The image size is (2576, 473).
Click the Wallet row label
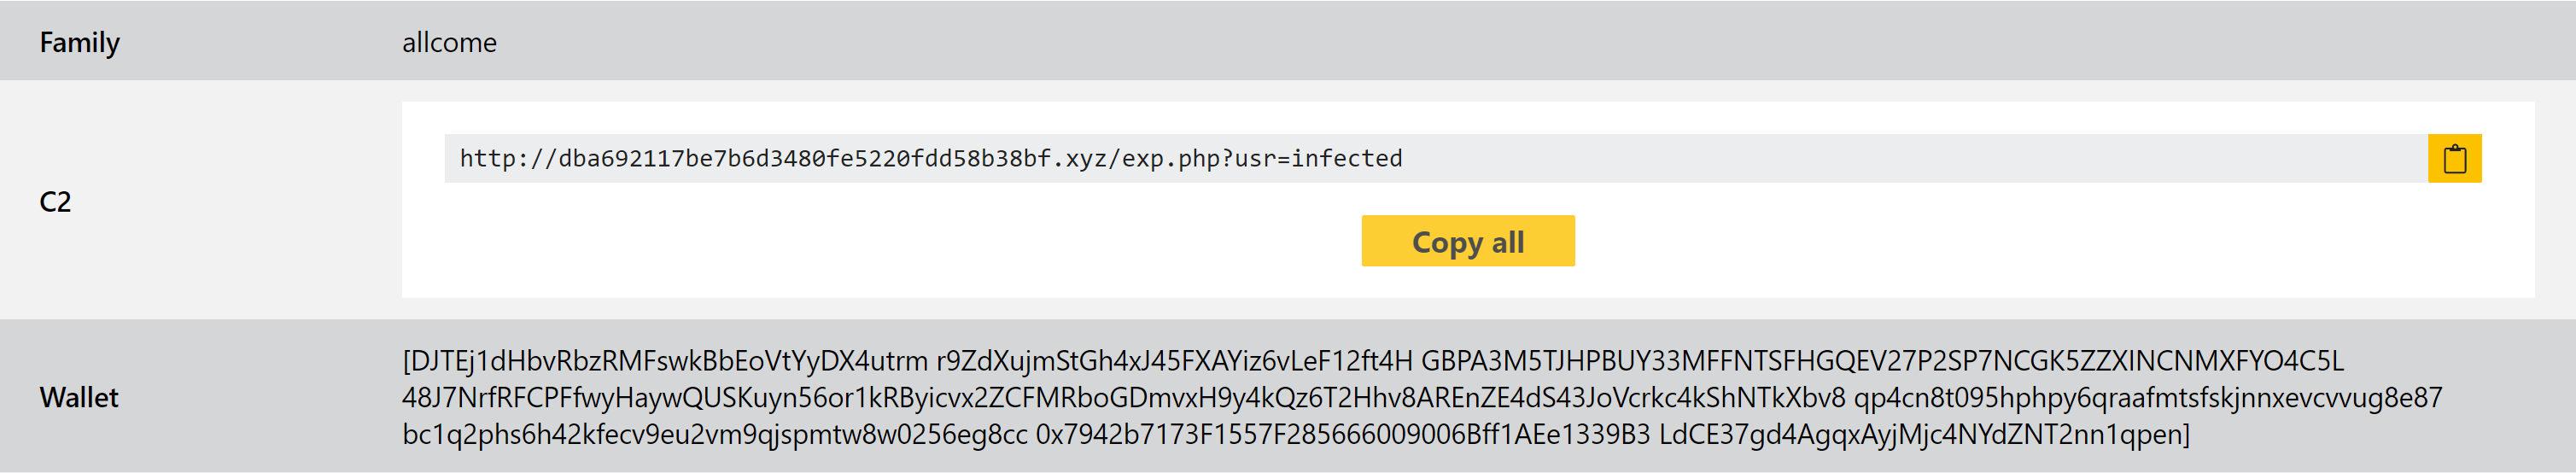pyautogui.click(x=79, y=398)
